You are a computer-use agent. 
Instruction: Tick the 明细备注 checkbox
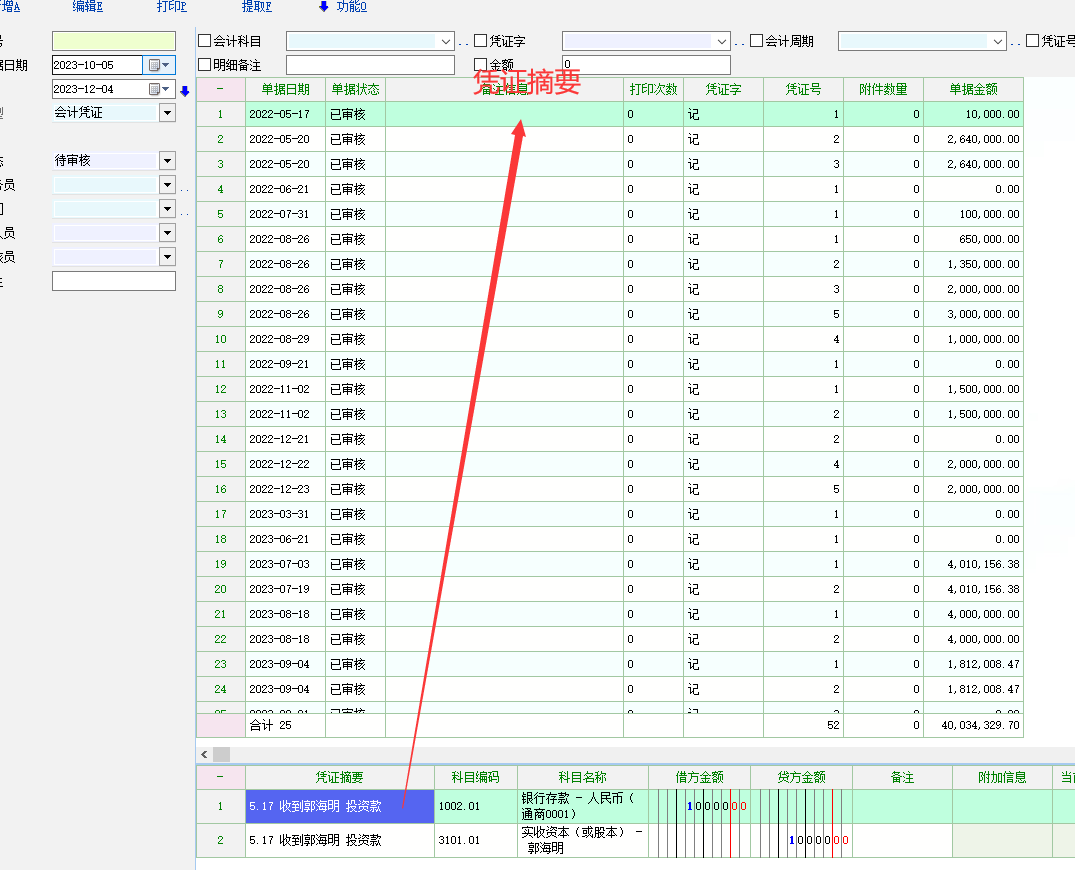click(x=205, y=65)
